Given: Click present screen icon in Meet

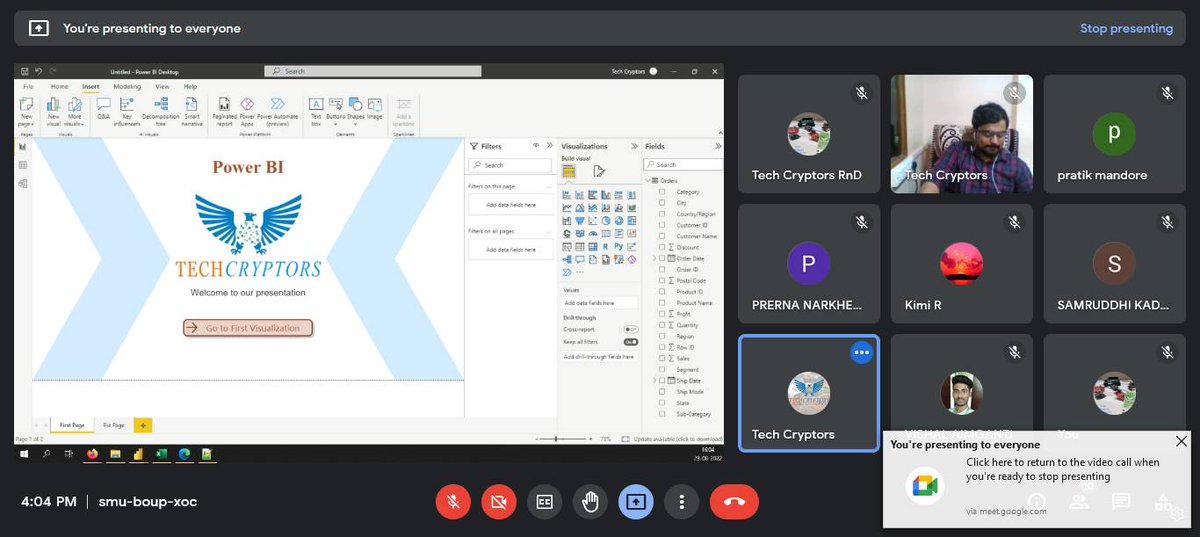Looking at the screenshot, I should (636, 502).
